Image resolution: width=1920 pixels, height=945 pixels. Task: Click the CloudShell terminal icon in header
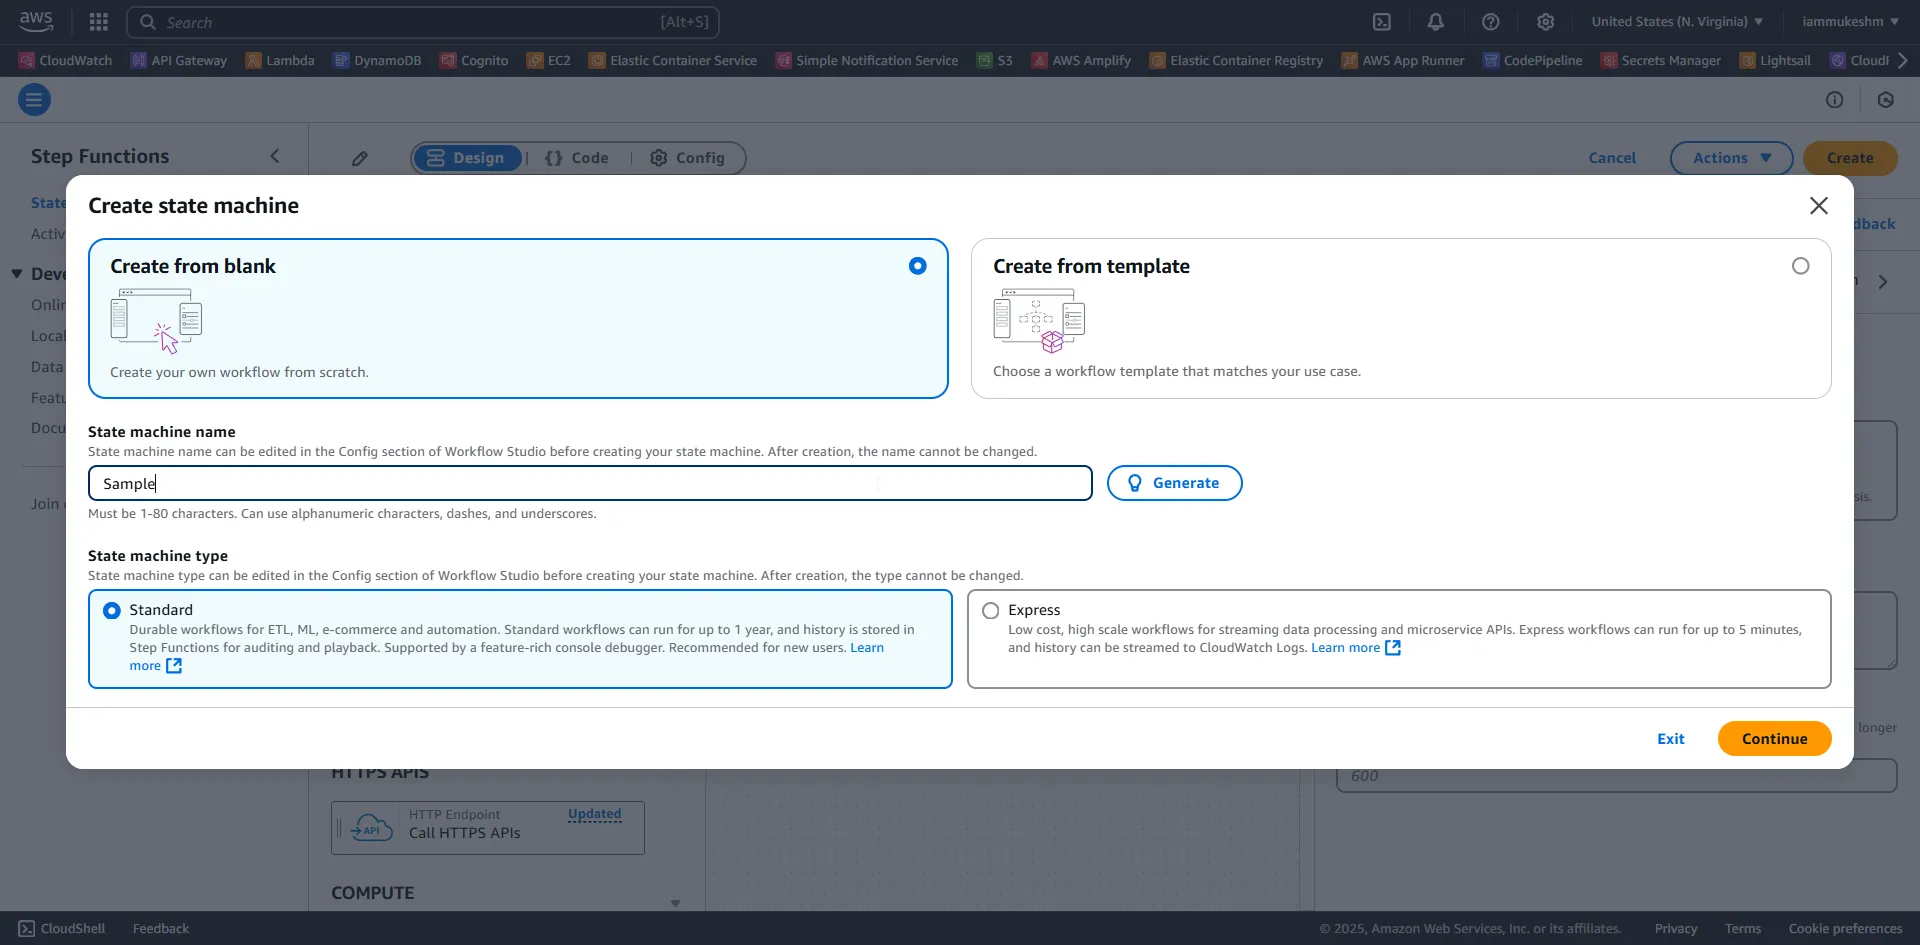click(1381, 22)
